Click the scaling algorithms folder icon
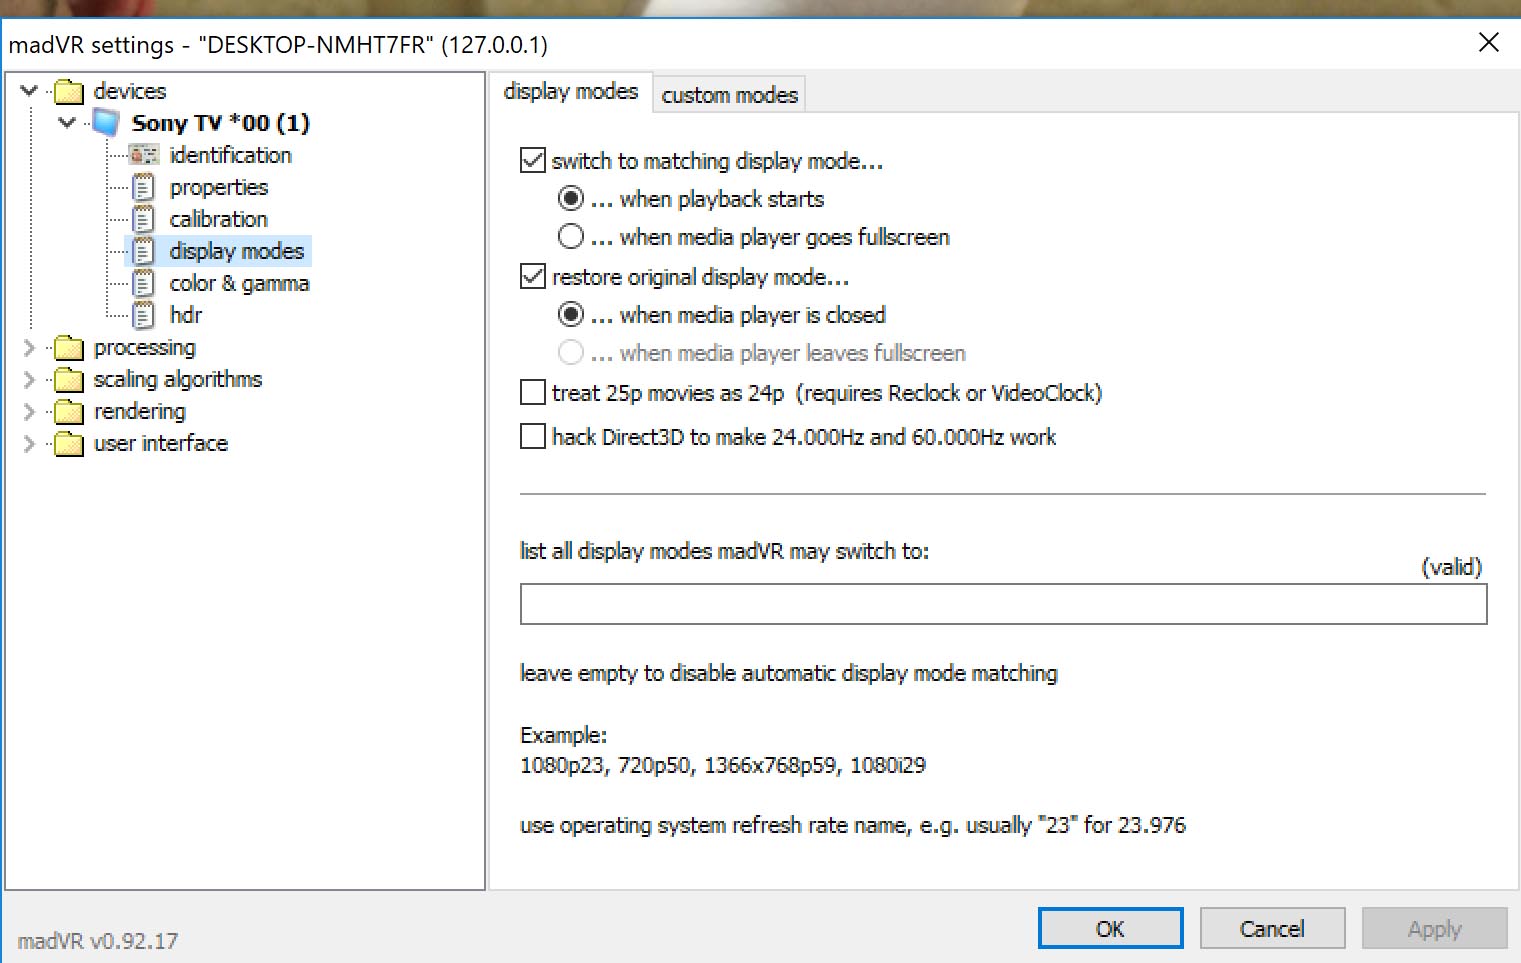The width and height of the screenshot is (1521, 963). [x=69, y=380]
